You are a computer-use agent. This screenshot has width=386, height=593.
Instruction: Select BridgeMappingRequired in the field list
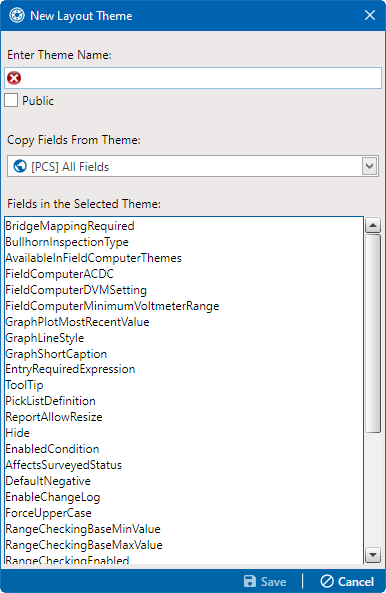70,226
